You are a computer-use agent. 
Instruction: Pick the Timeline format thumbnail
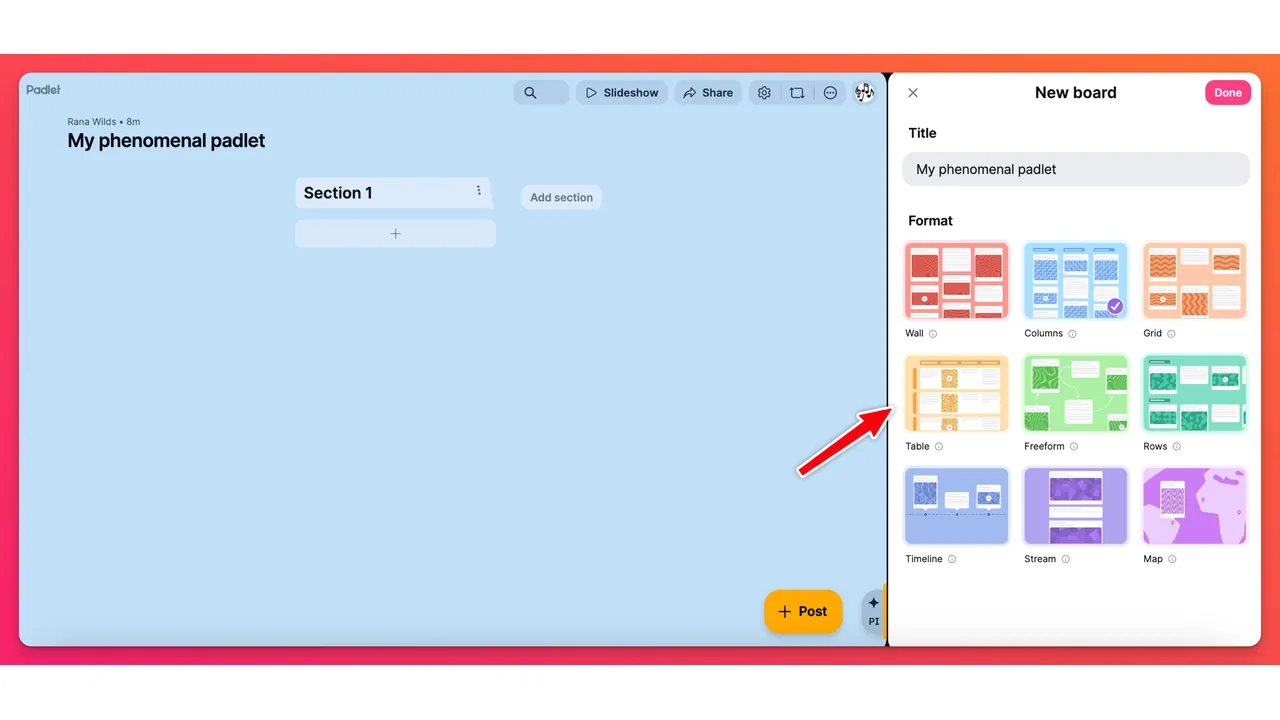pos(956,506)
